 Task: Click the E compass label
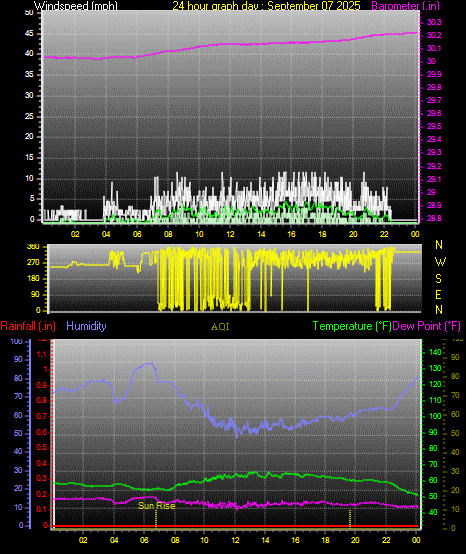pyautogui.click(x=438, y=295)
